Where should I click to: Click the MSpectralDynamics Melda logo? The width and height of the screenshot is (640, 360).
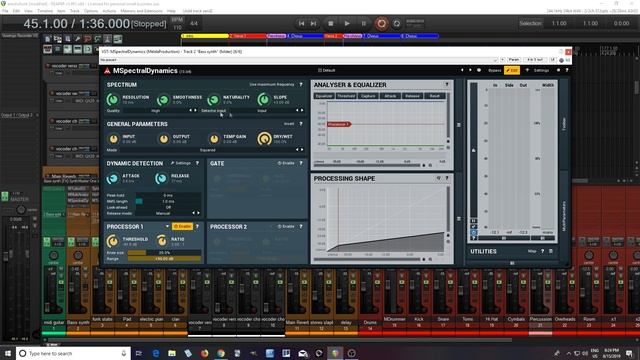pos(107,71)
